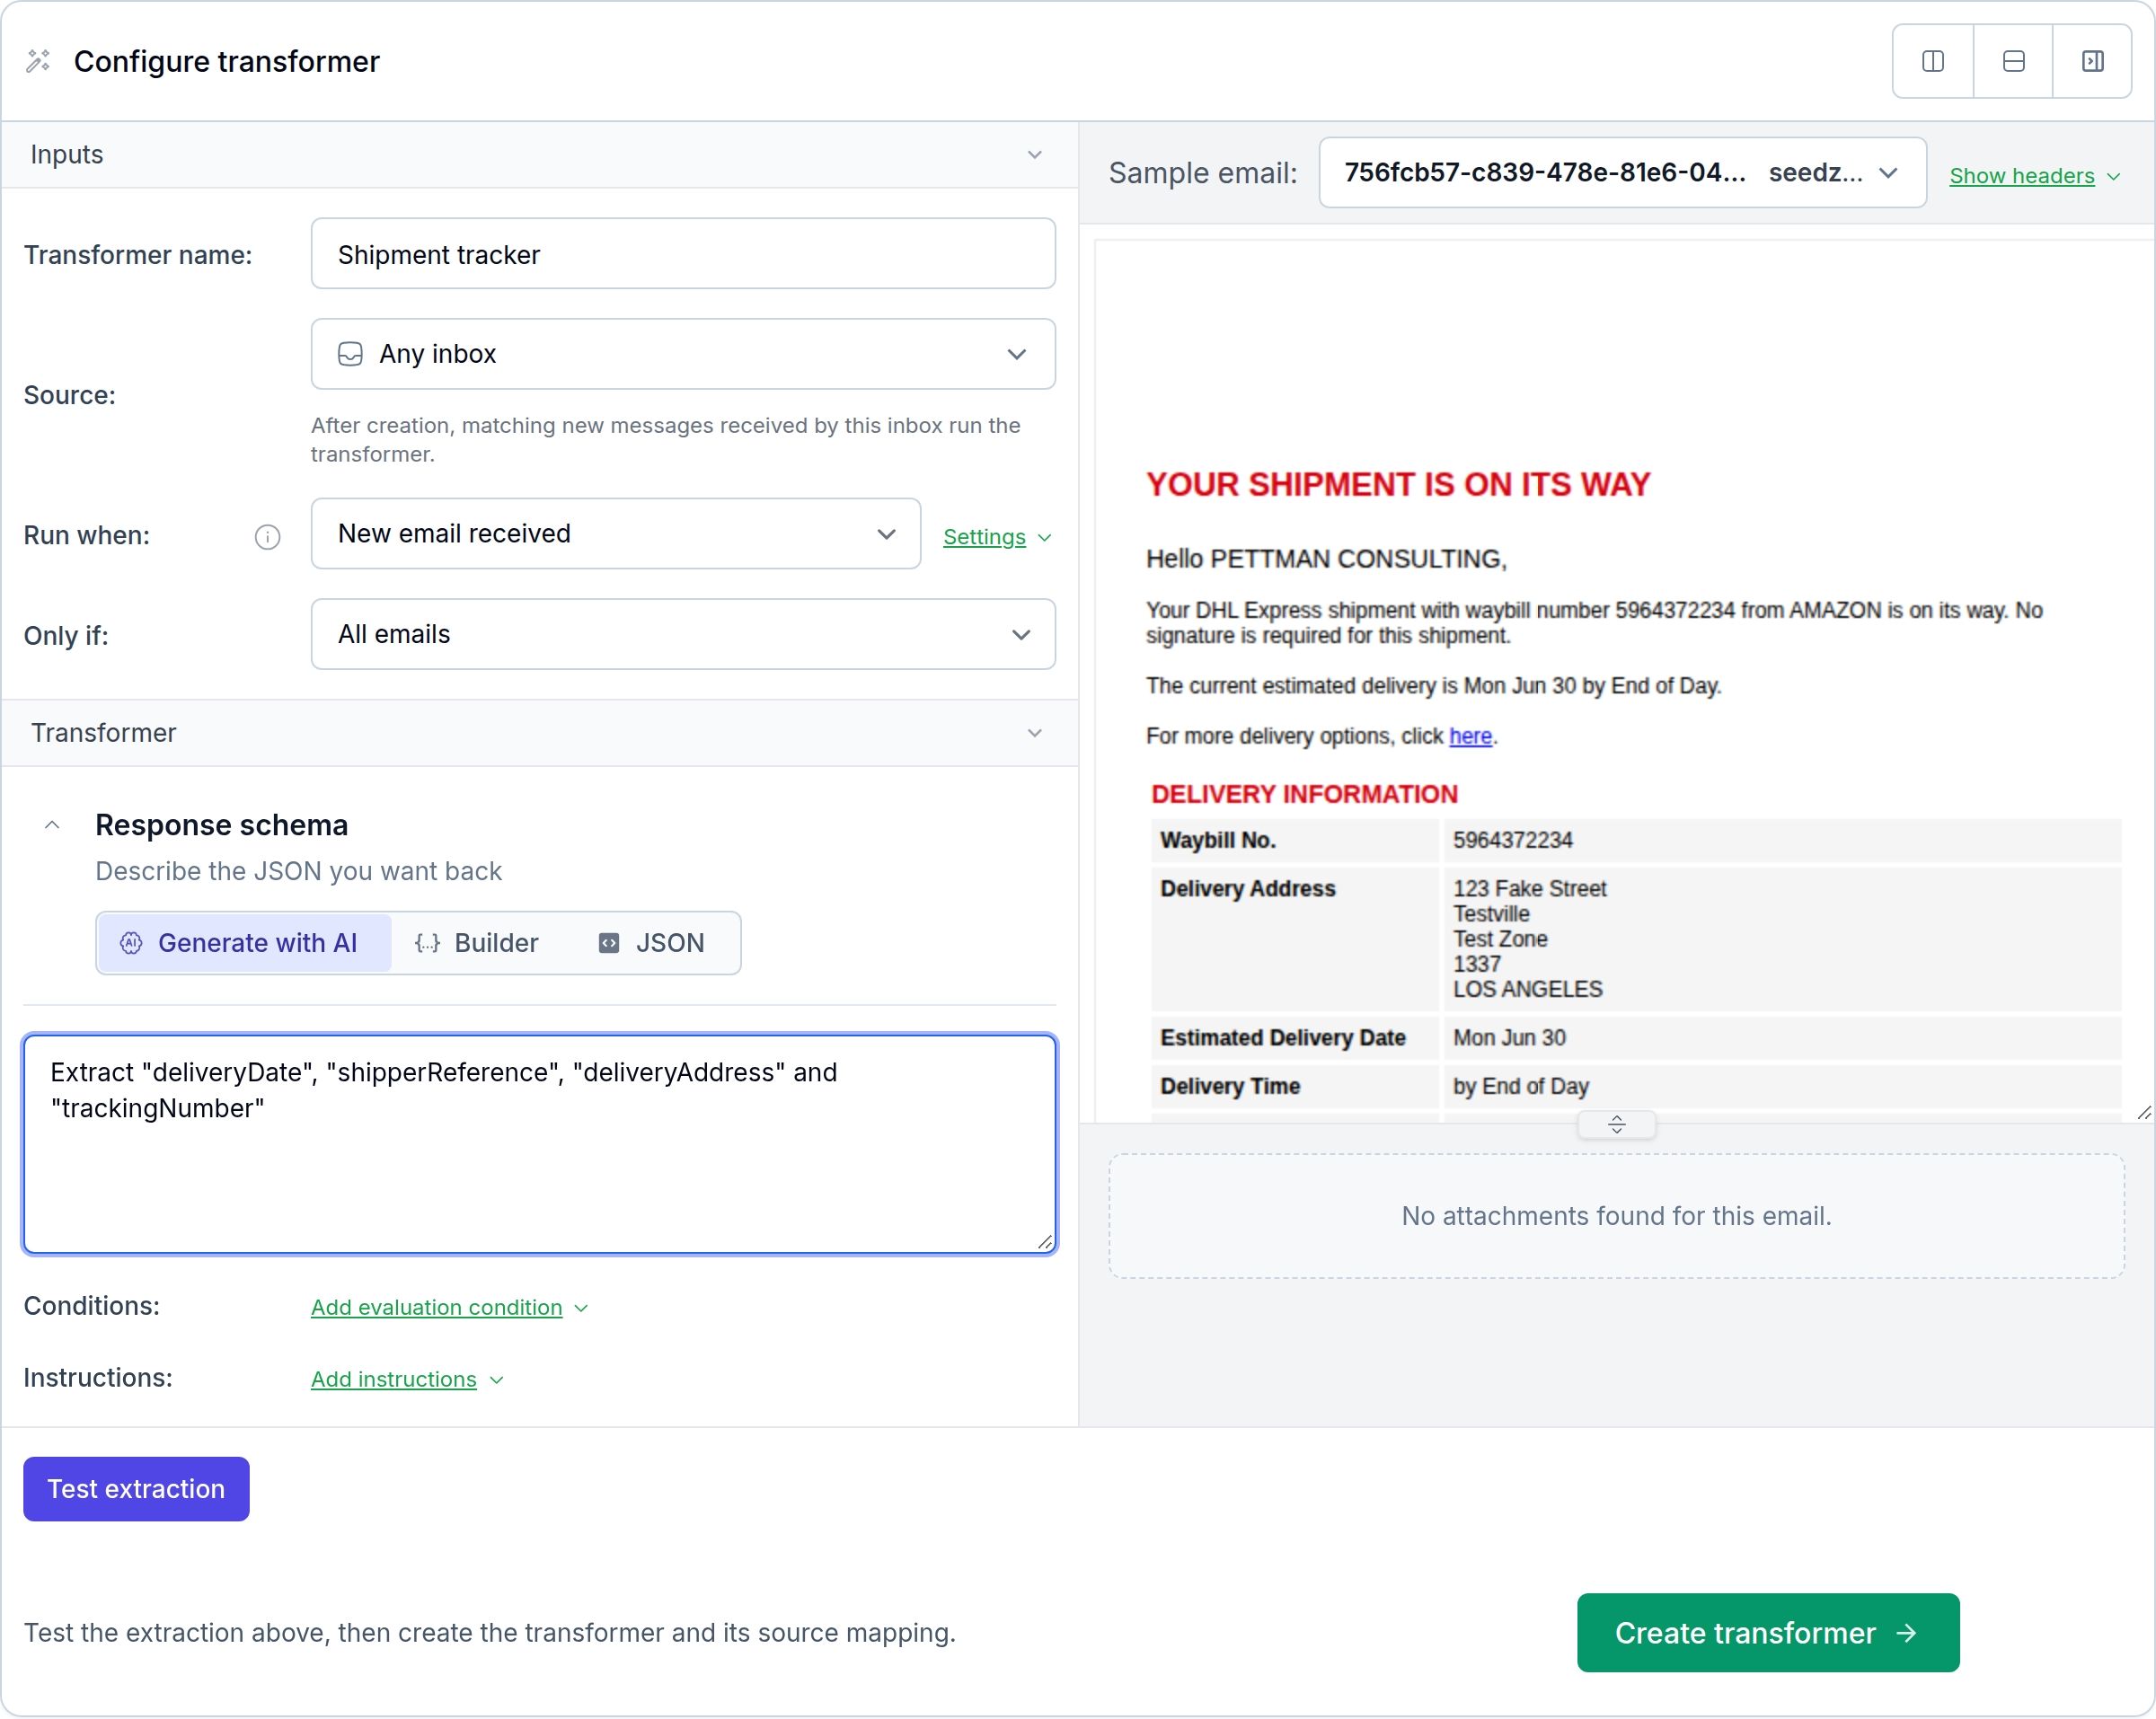Click the info icon next to Run when
The image size is (2156, 1719).
[x=267, y=537]
